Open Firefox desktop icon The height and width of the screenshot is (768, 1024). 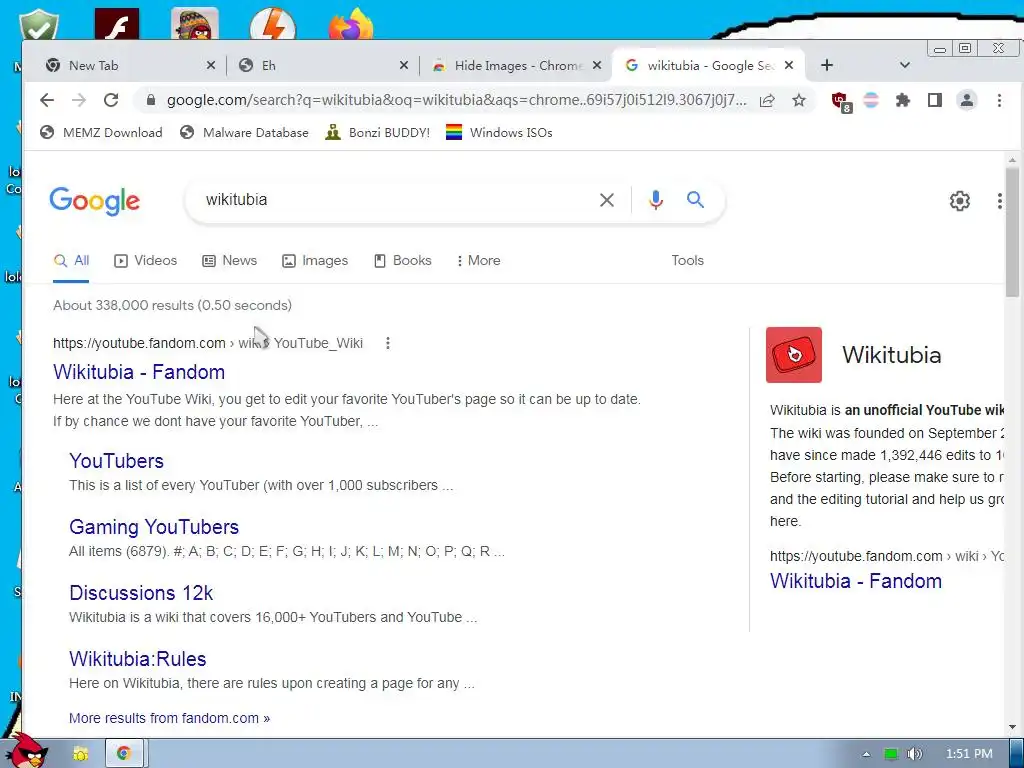pos(351,24)
